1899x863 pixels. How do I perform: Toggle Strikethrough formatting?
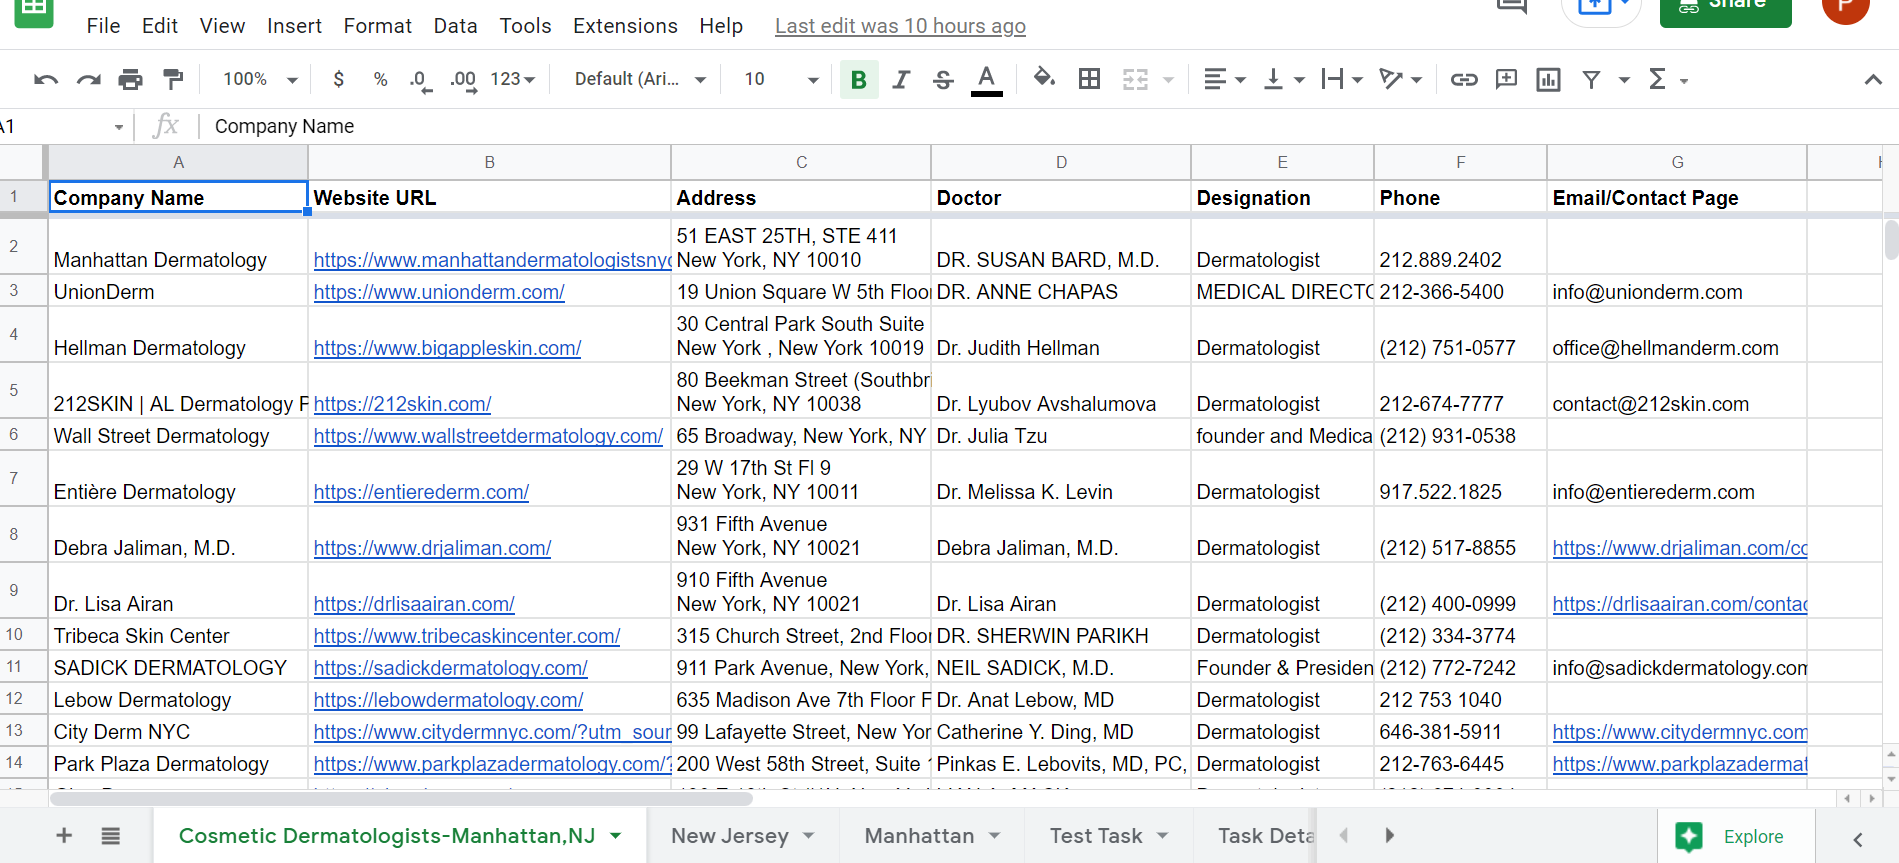(x=943, y=79)
